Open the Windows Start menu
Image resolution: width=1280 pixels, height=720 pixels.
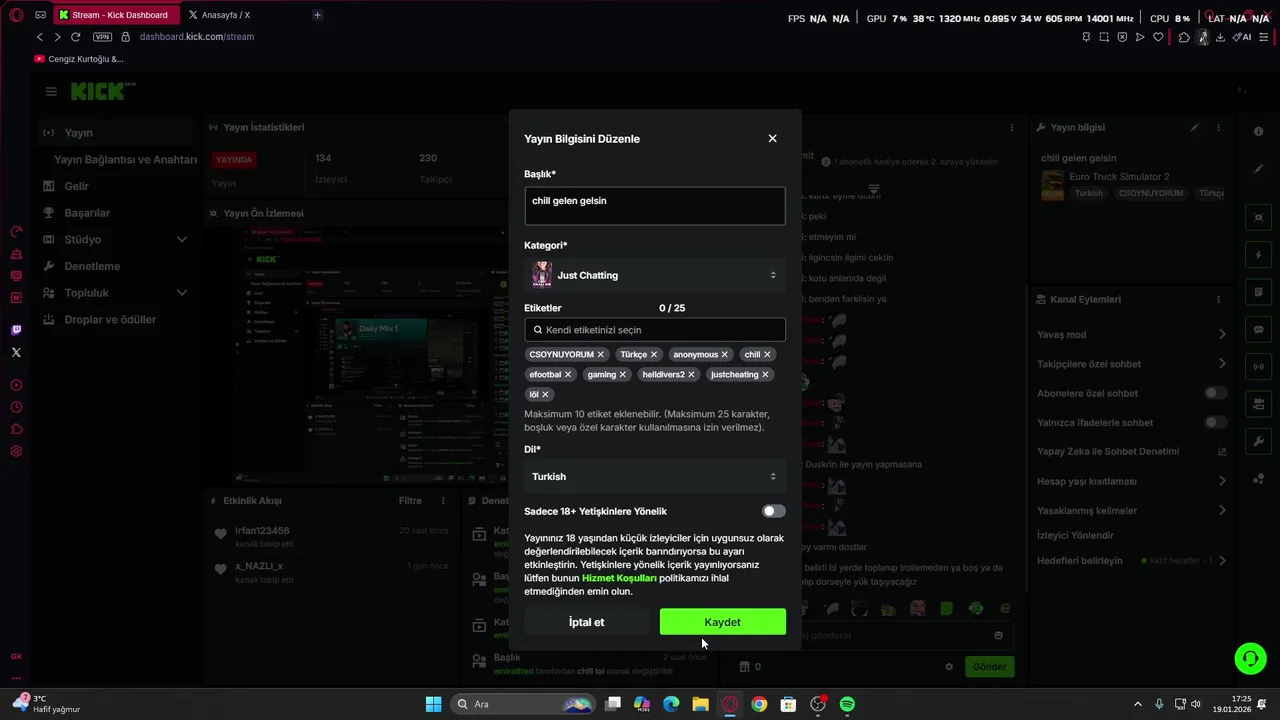[x=433, y=704]
